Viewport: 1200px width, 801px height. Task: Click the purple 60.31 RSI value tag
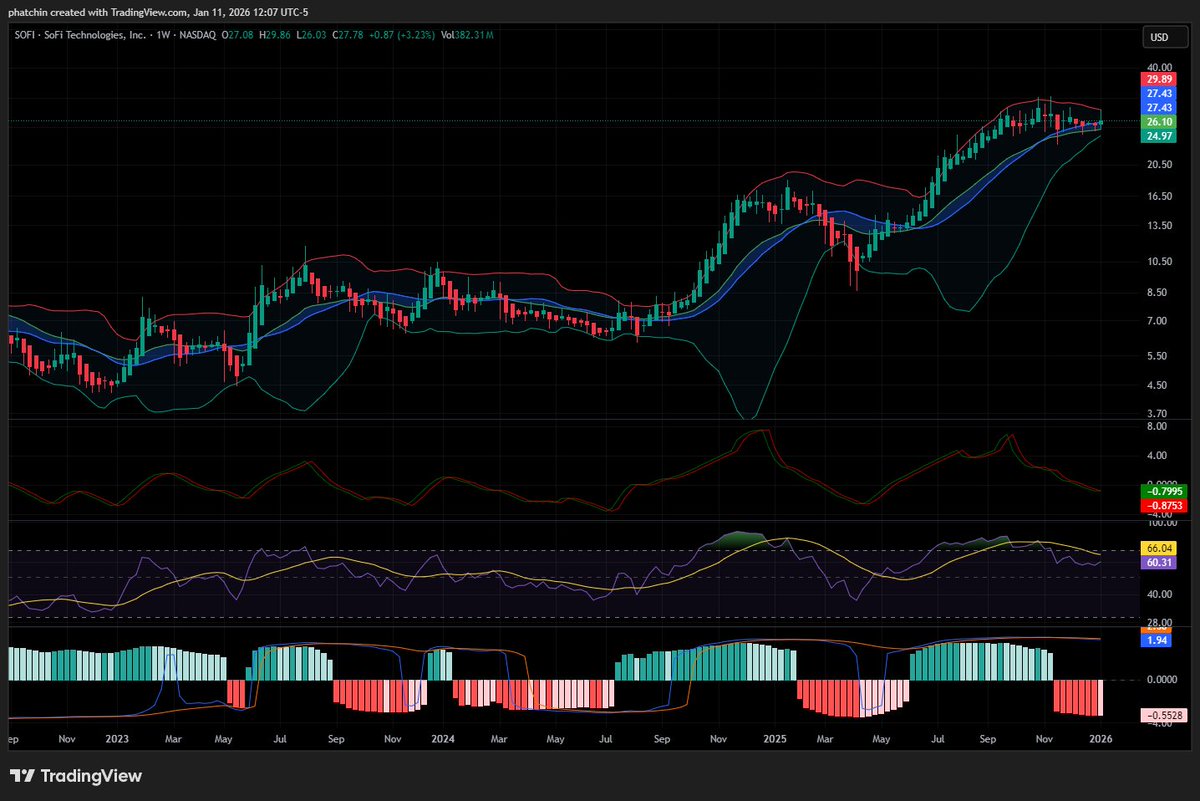[x=1159, y=563]
